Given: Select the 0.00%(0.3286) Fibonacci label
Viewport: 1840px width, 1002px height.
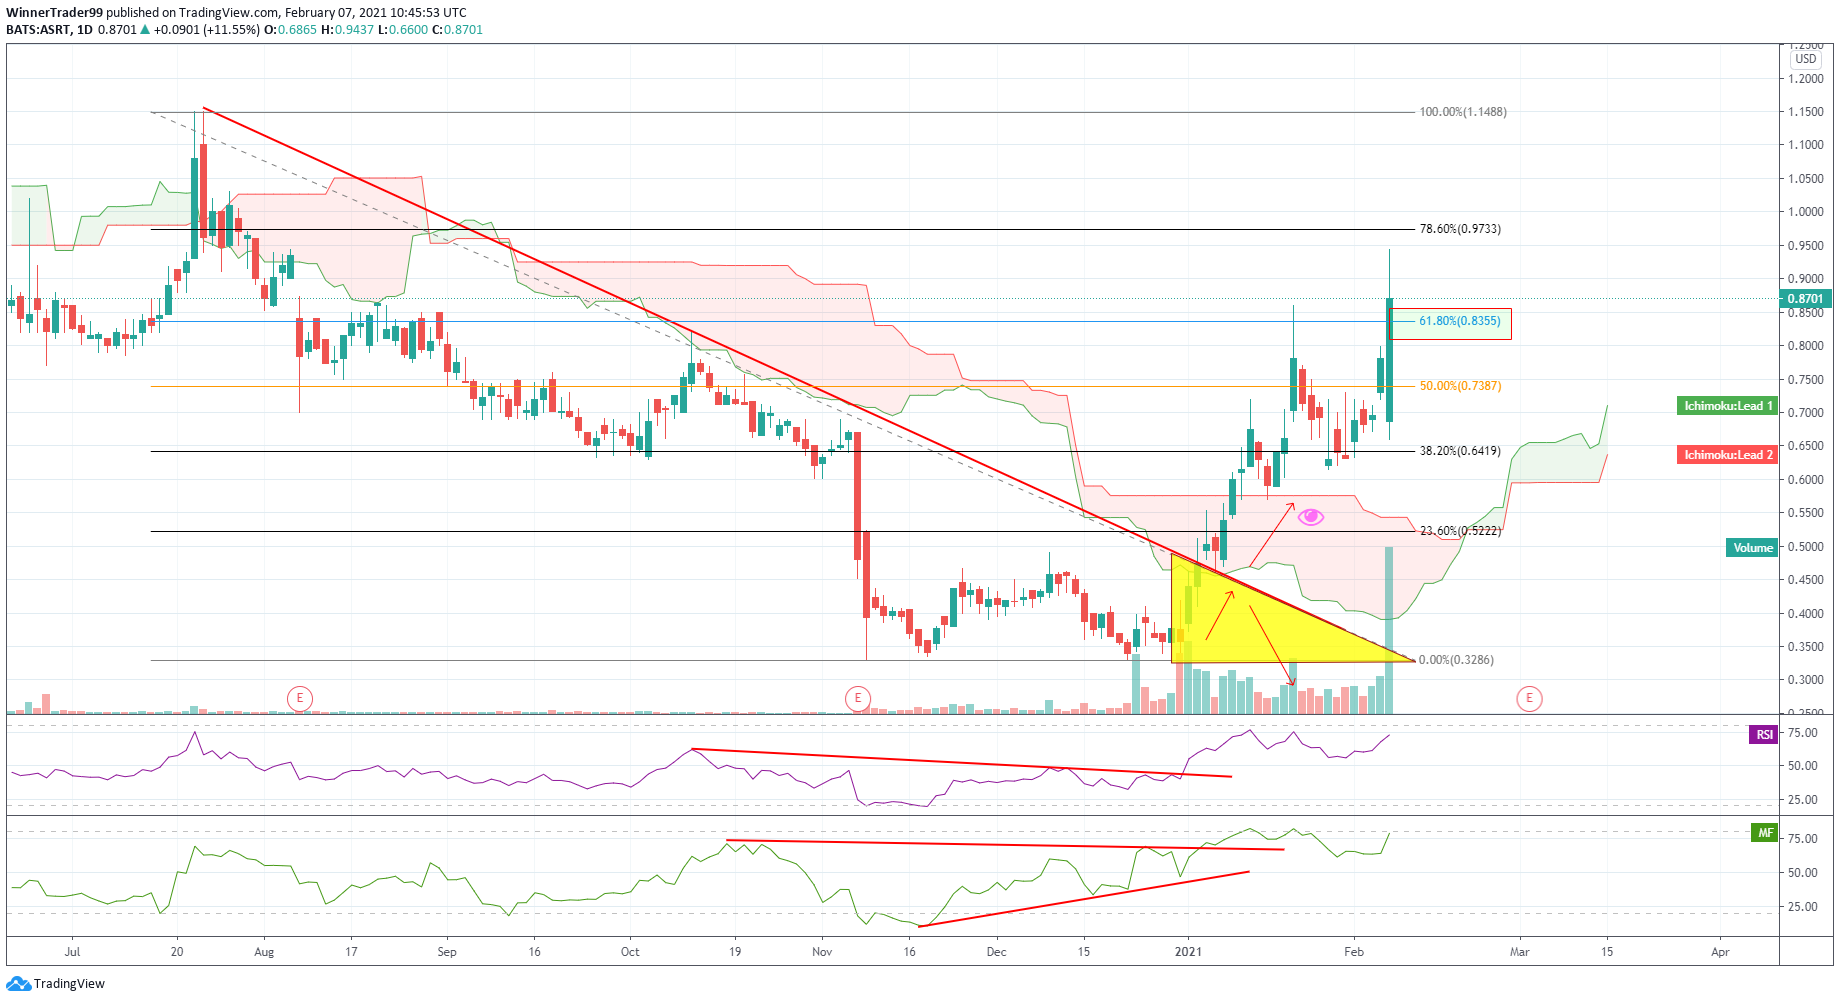Looking at the screenshot, I should click(1456, 660).
